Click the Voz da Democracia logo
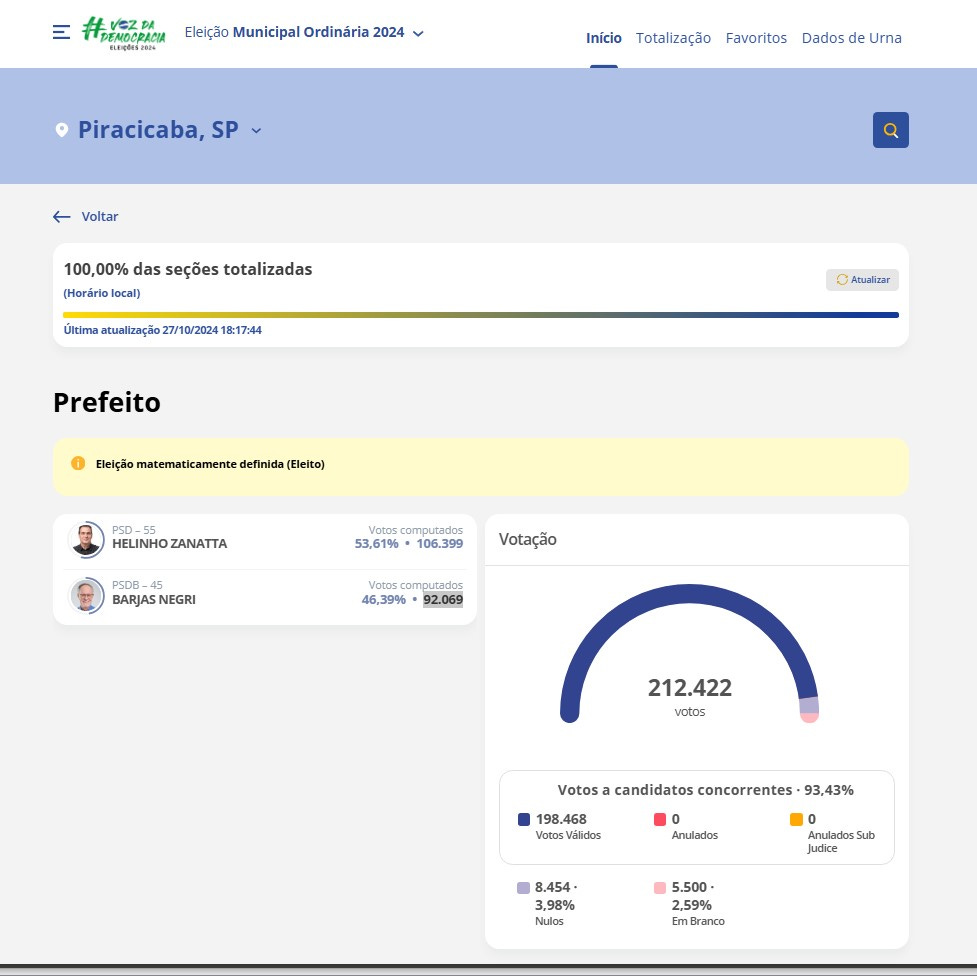The image size is (977, 976). [124, 33]
